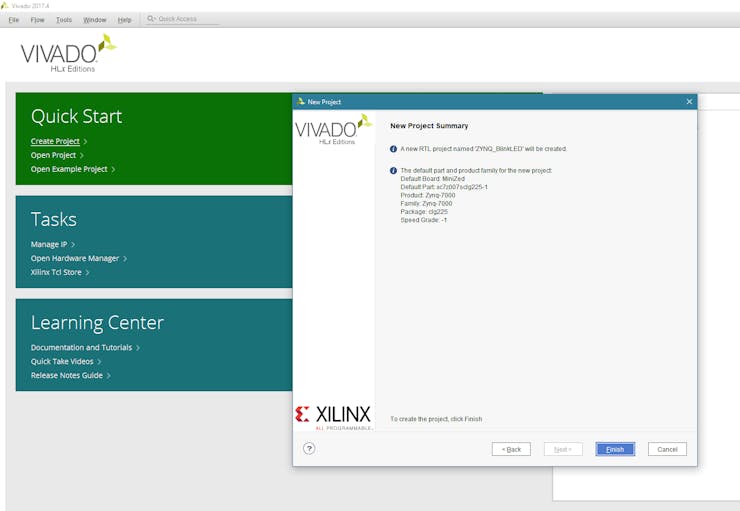Open the Window menu

94,20
